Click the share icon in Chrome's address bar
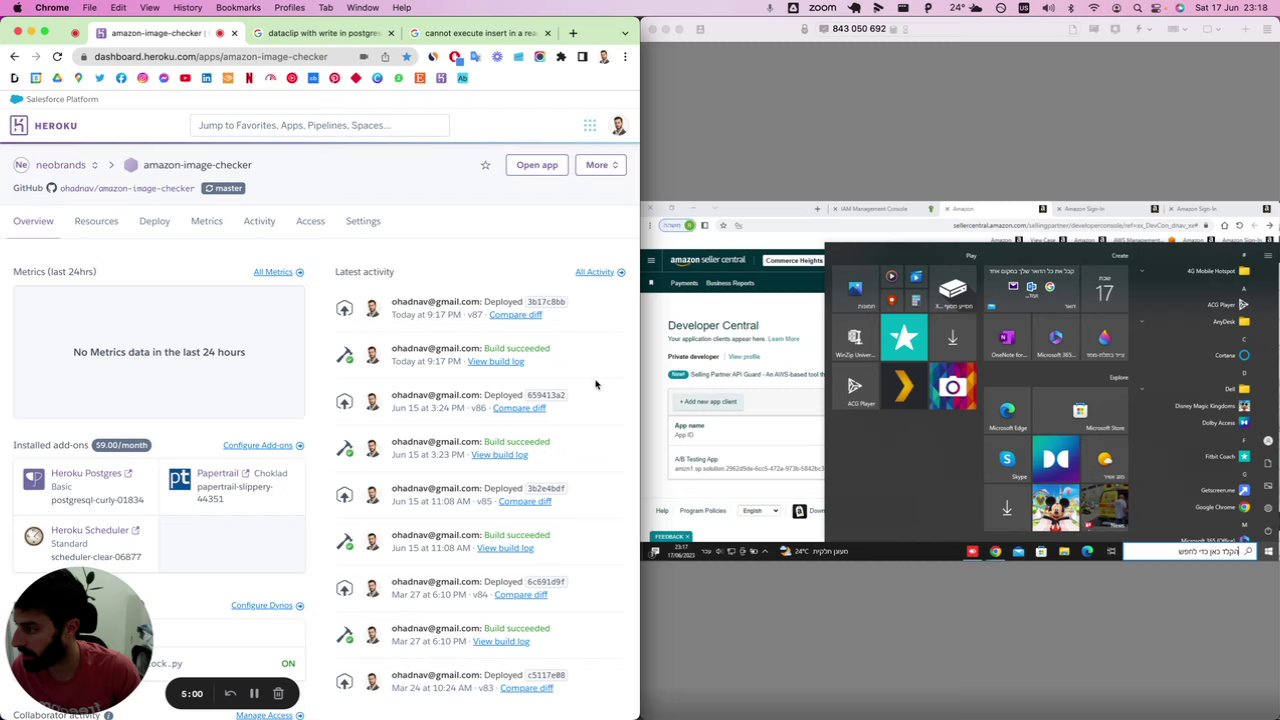Screen dimensions: 1280x720 pos(385,57)
